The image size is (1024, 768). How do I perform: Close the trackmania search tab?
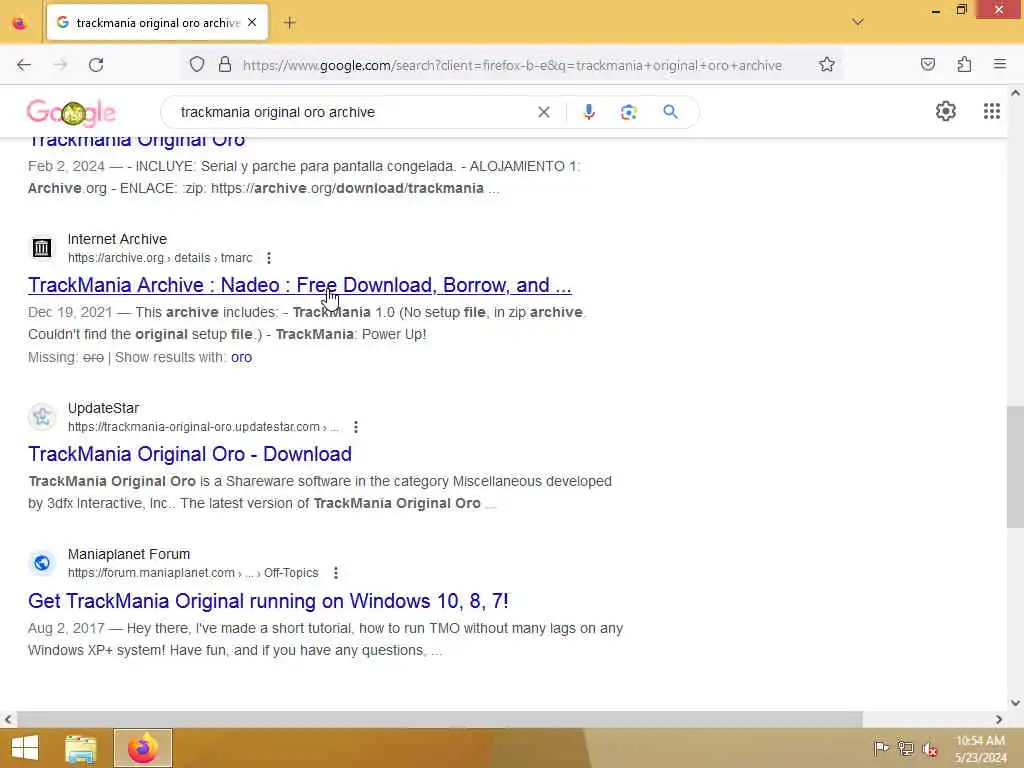252,23
